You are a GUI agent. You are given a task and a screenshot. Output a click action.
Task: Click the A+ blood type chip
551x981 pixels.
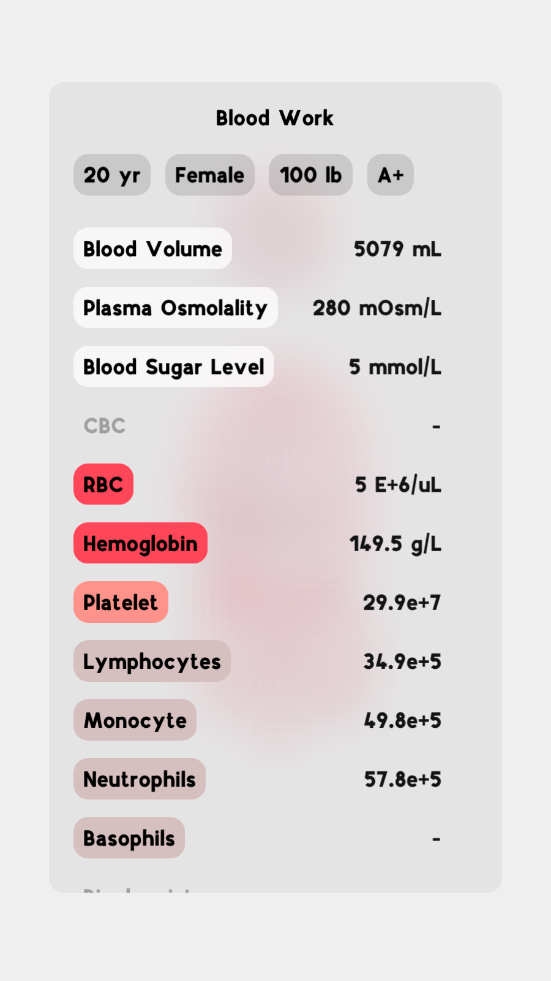coord(390,175)
